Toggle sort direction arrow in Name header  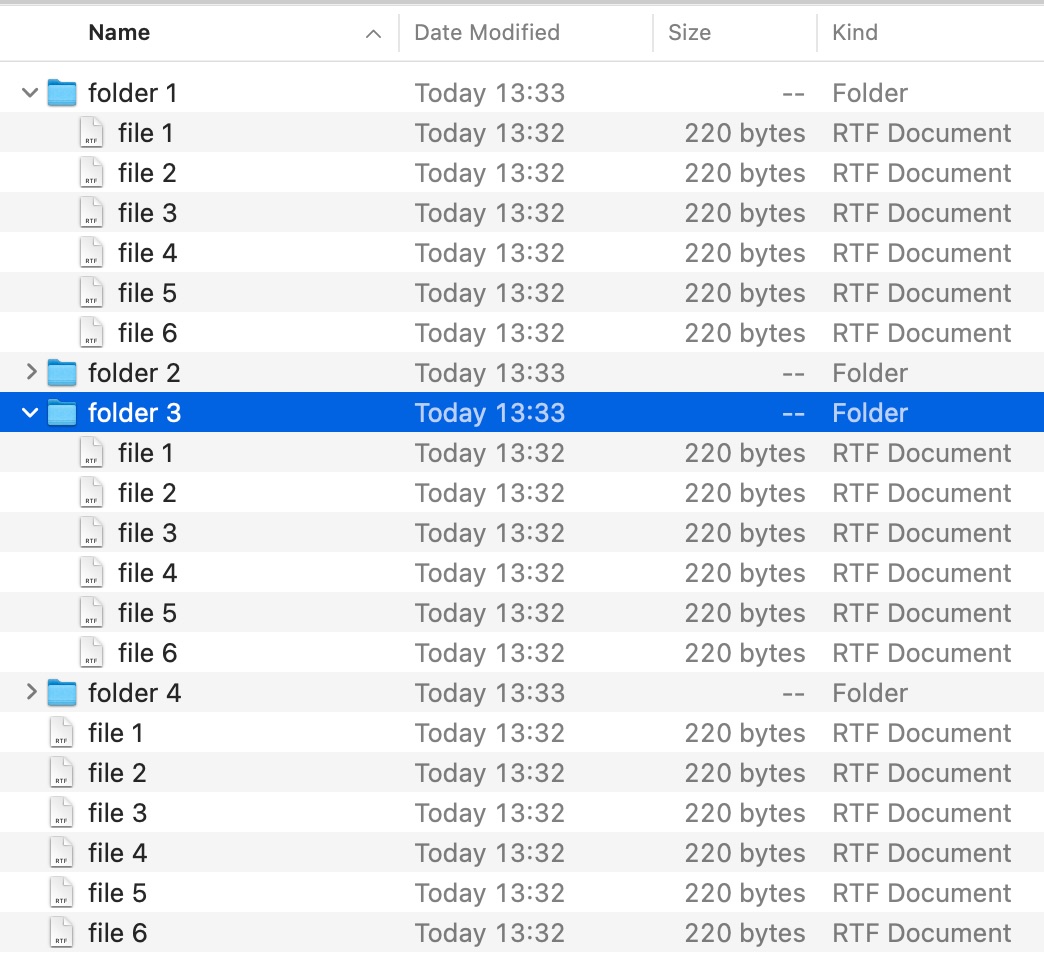click(x=373, y=34)
